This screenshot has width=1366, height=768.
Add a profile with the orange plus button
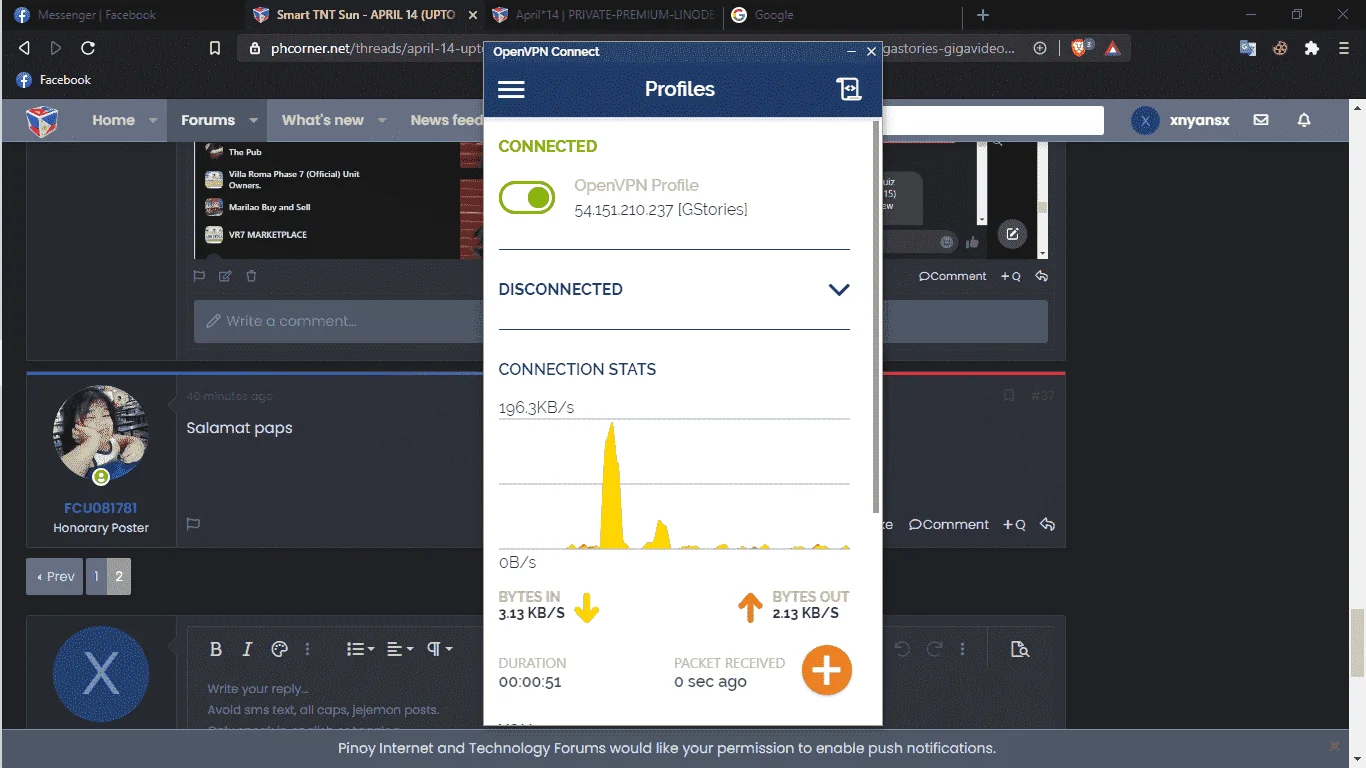(x=826, y=670)
